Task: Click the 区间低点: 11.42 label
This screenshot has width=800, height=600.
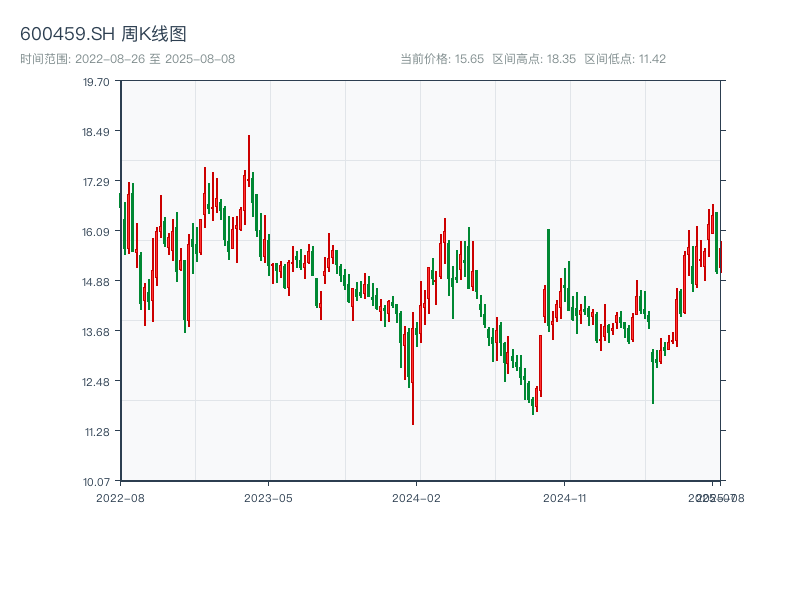Action: (x=625, y=59)
